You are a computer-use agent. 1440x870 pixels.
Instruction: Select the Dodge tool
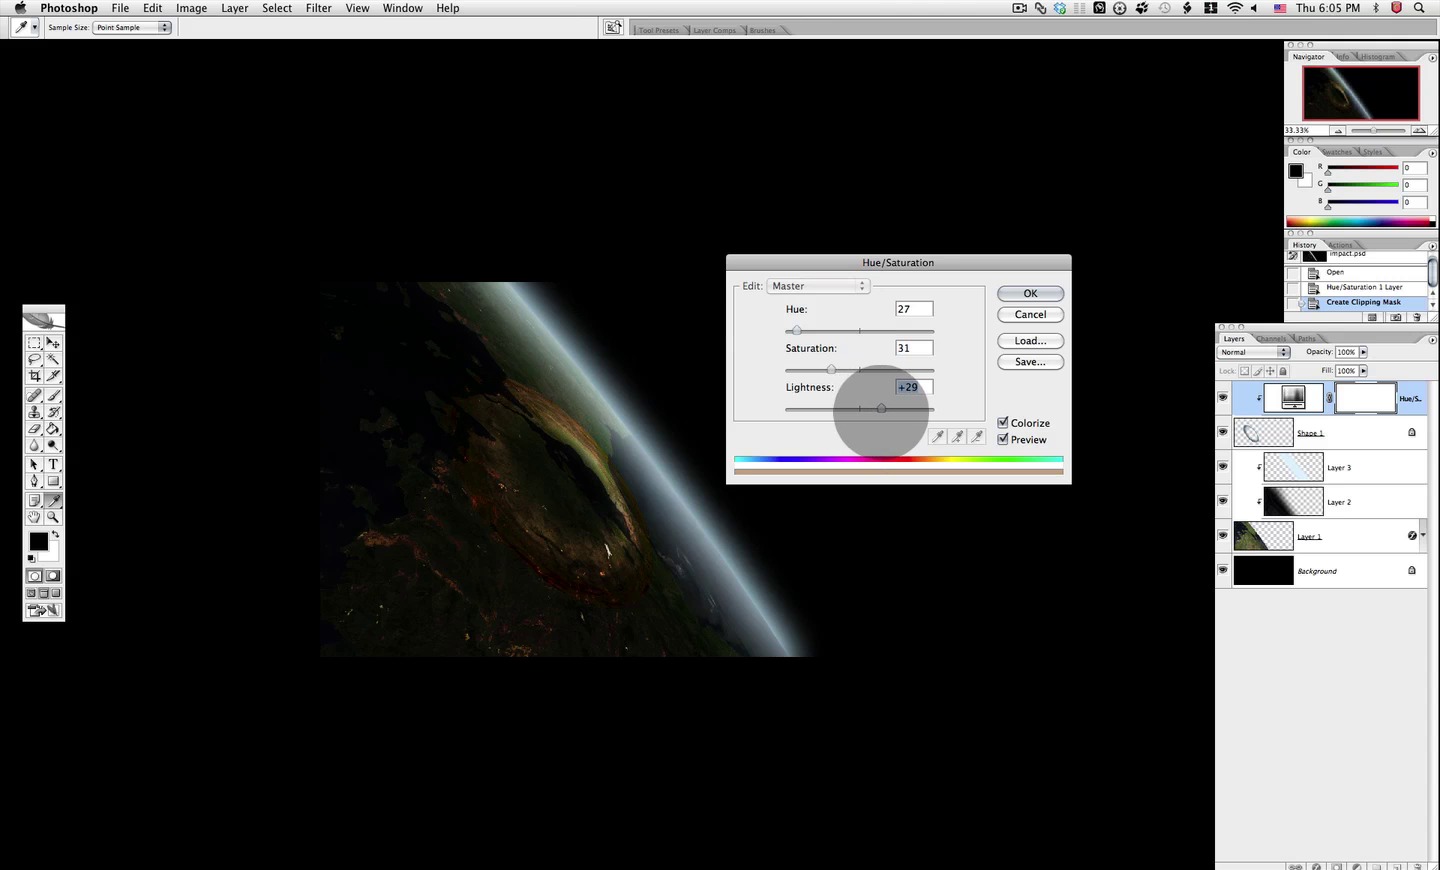click(53, 446)
